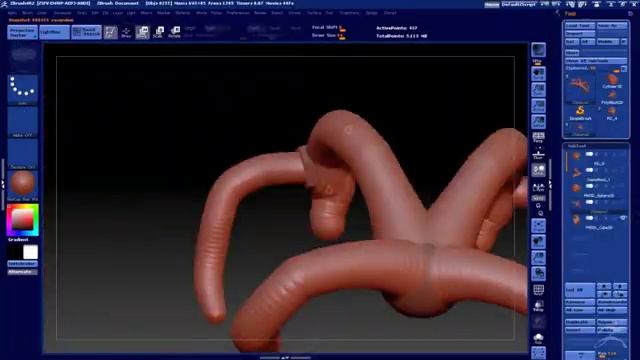Select the PolyMesh3D tool thumbnail

pyautogui.click(x=612, y=98)
